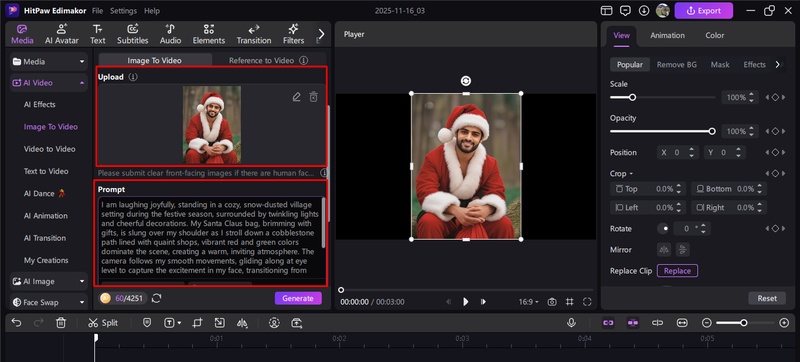The height and width of the screenshot is (362, 800).
Task: Toggle the Rotate keyframe diamond
Action: click(x=775, y=229)
